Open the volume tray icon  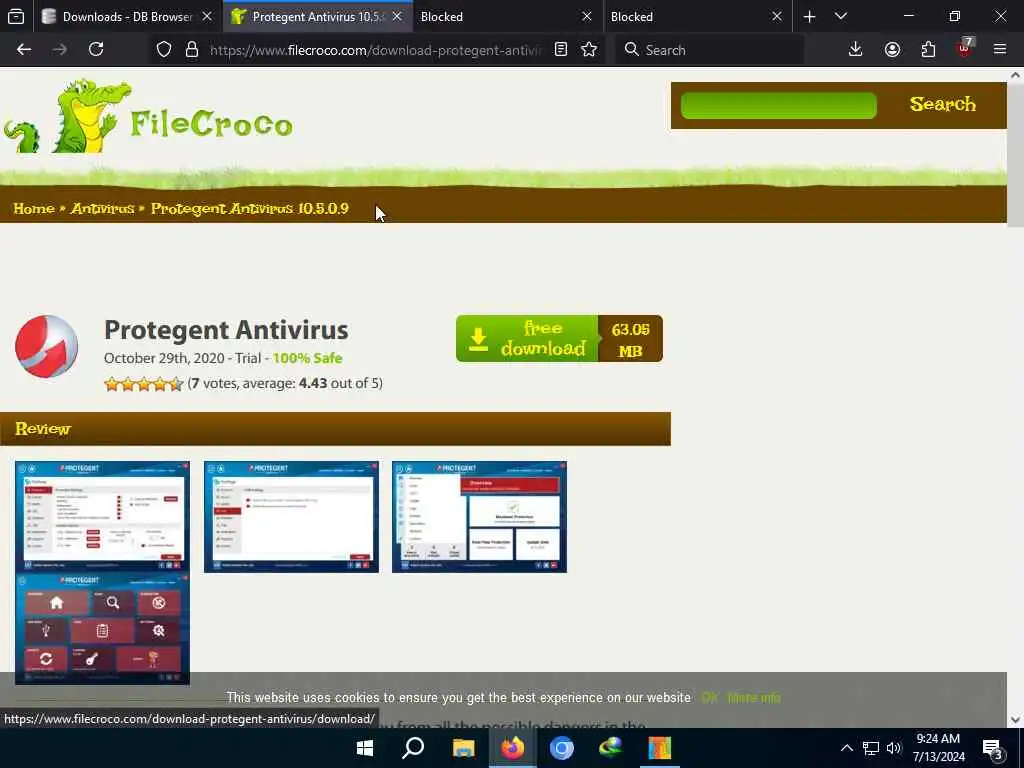pyautogui.click(x=893, y=748)
